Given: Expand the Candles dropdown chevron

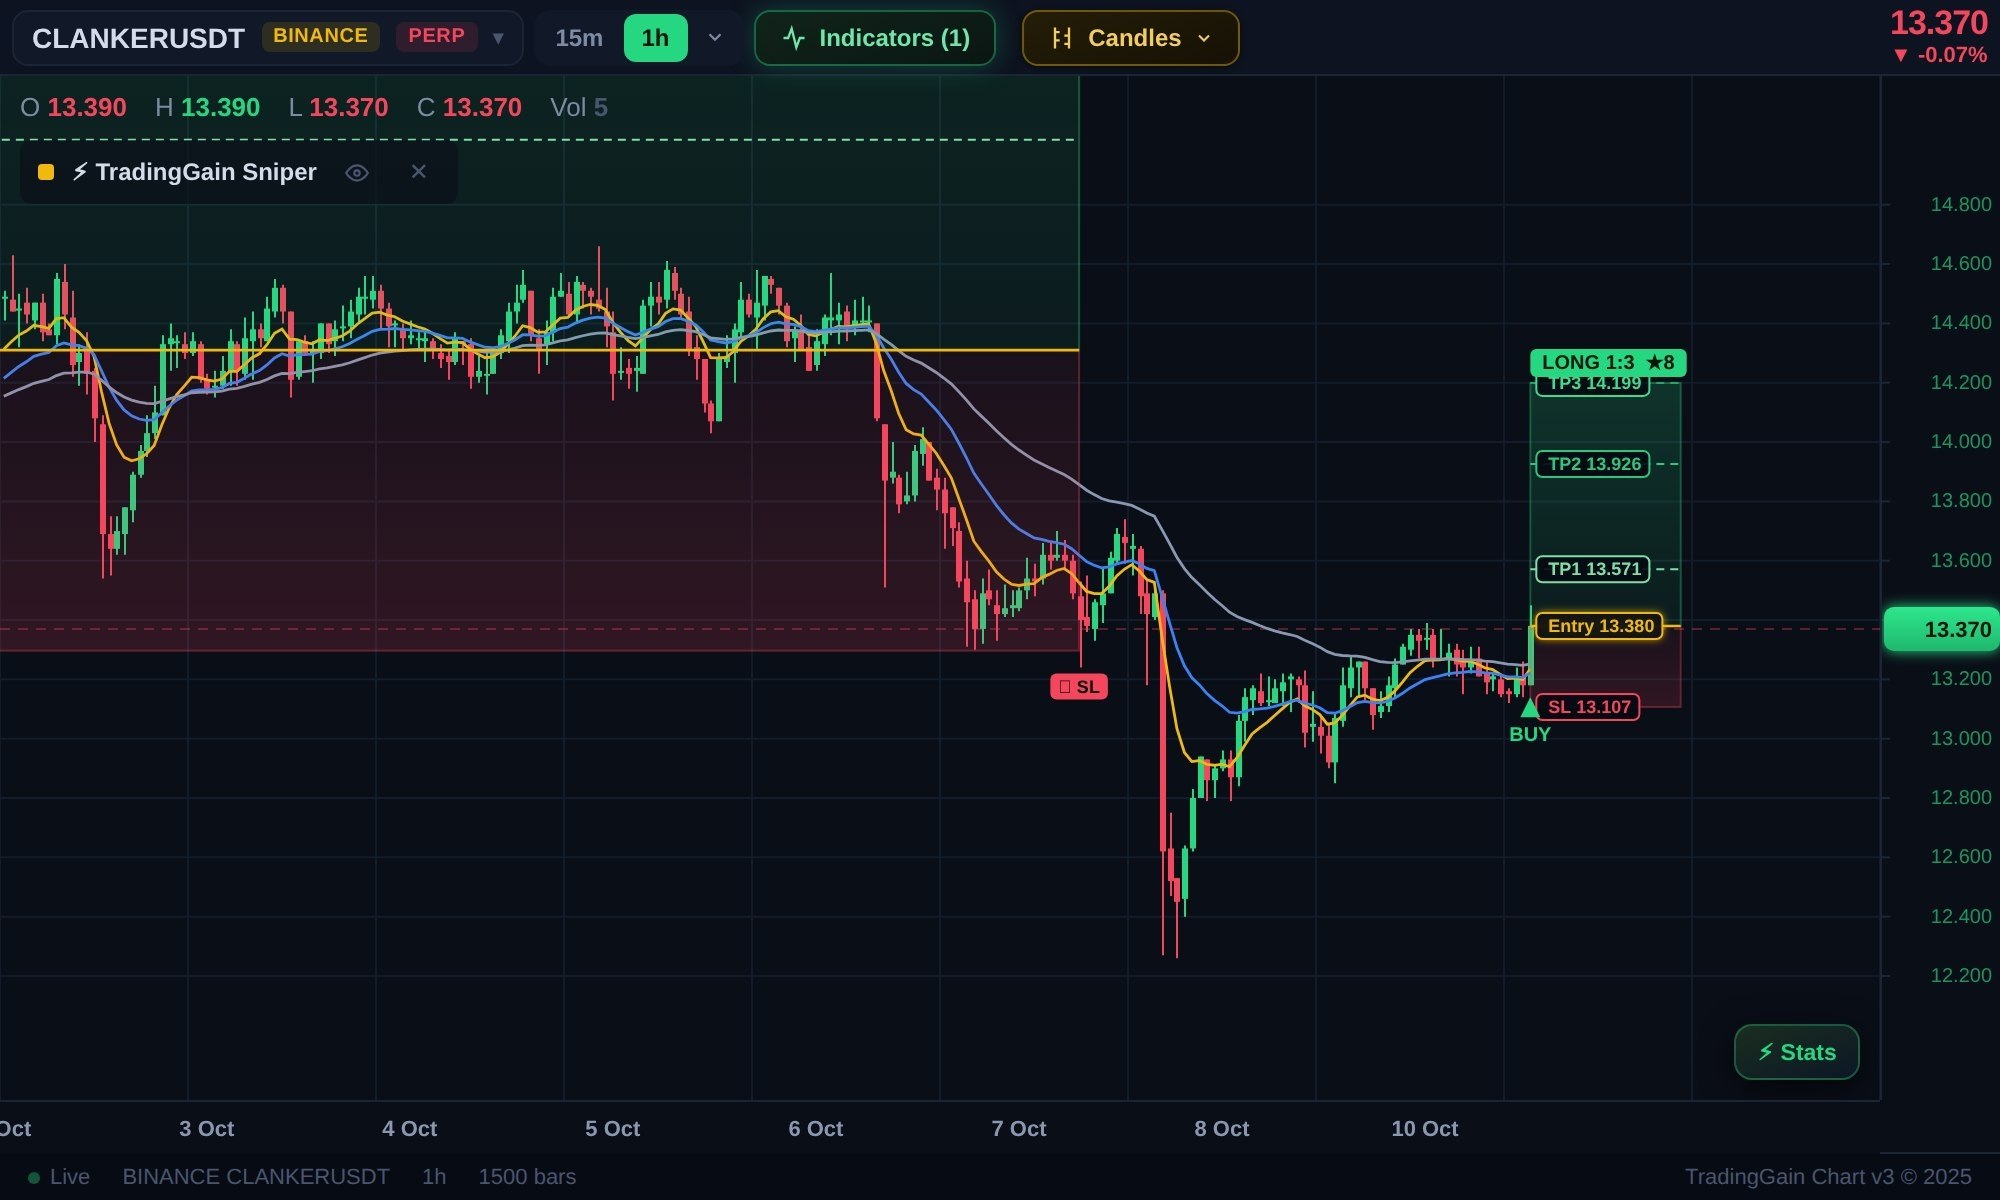Looking at the screenshot, I should point(1204,38).
